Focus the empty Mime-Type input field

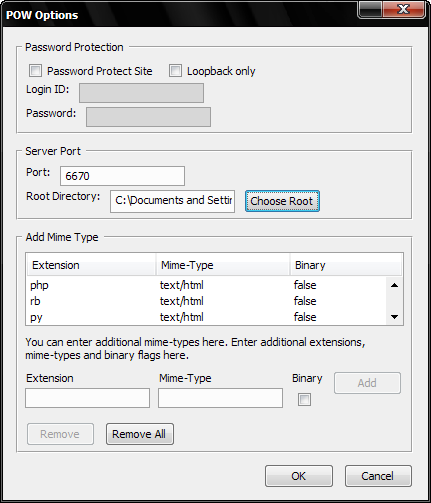point(220,398)
